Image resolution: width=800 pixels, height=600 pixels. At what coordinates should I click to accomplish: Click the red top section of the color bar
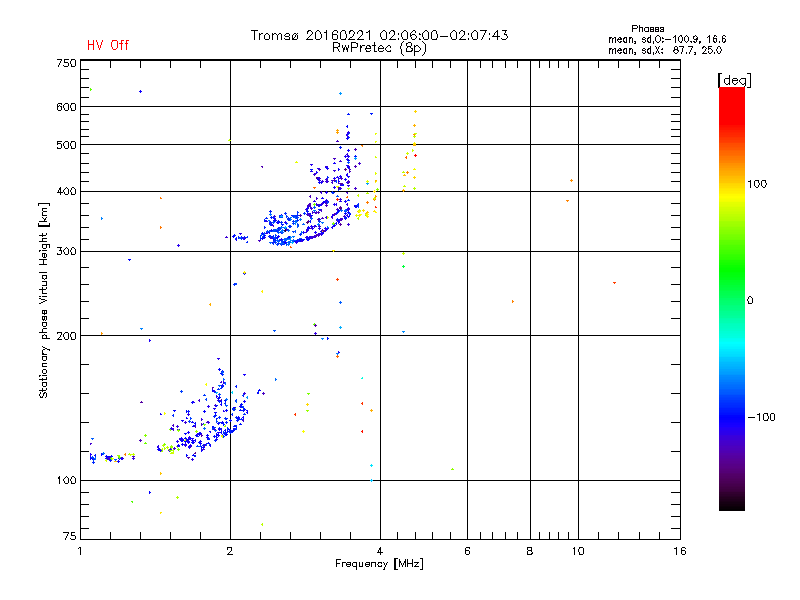(x=732, y=105)
